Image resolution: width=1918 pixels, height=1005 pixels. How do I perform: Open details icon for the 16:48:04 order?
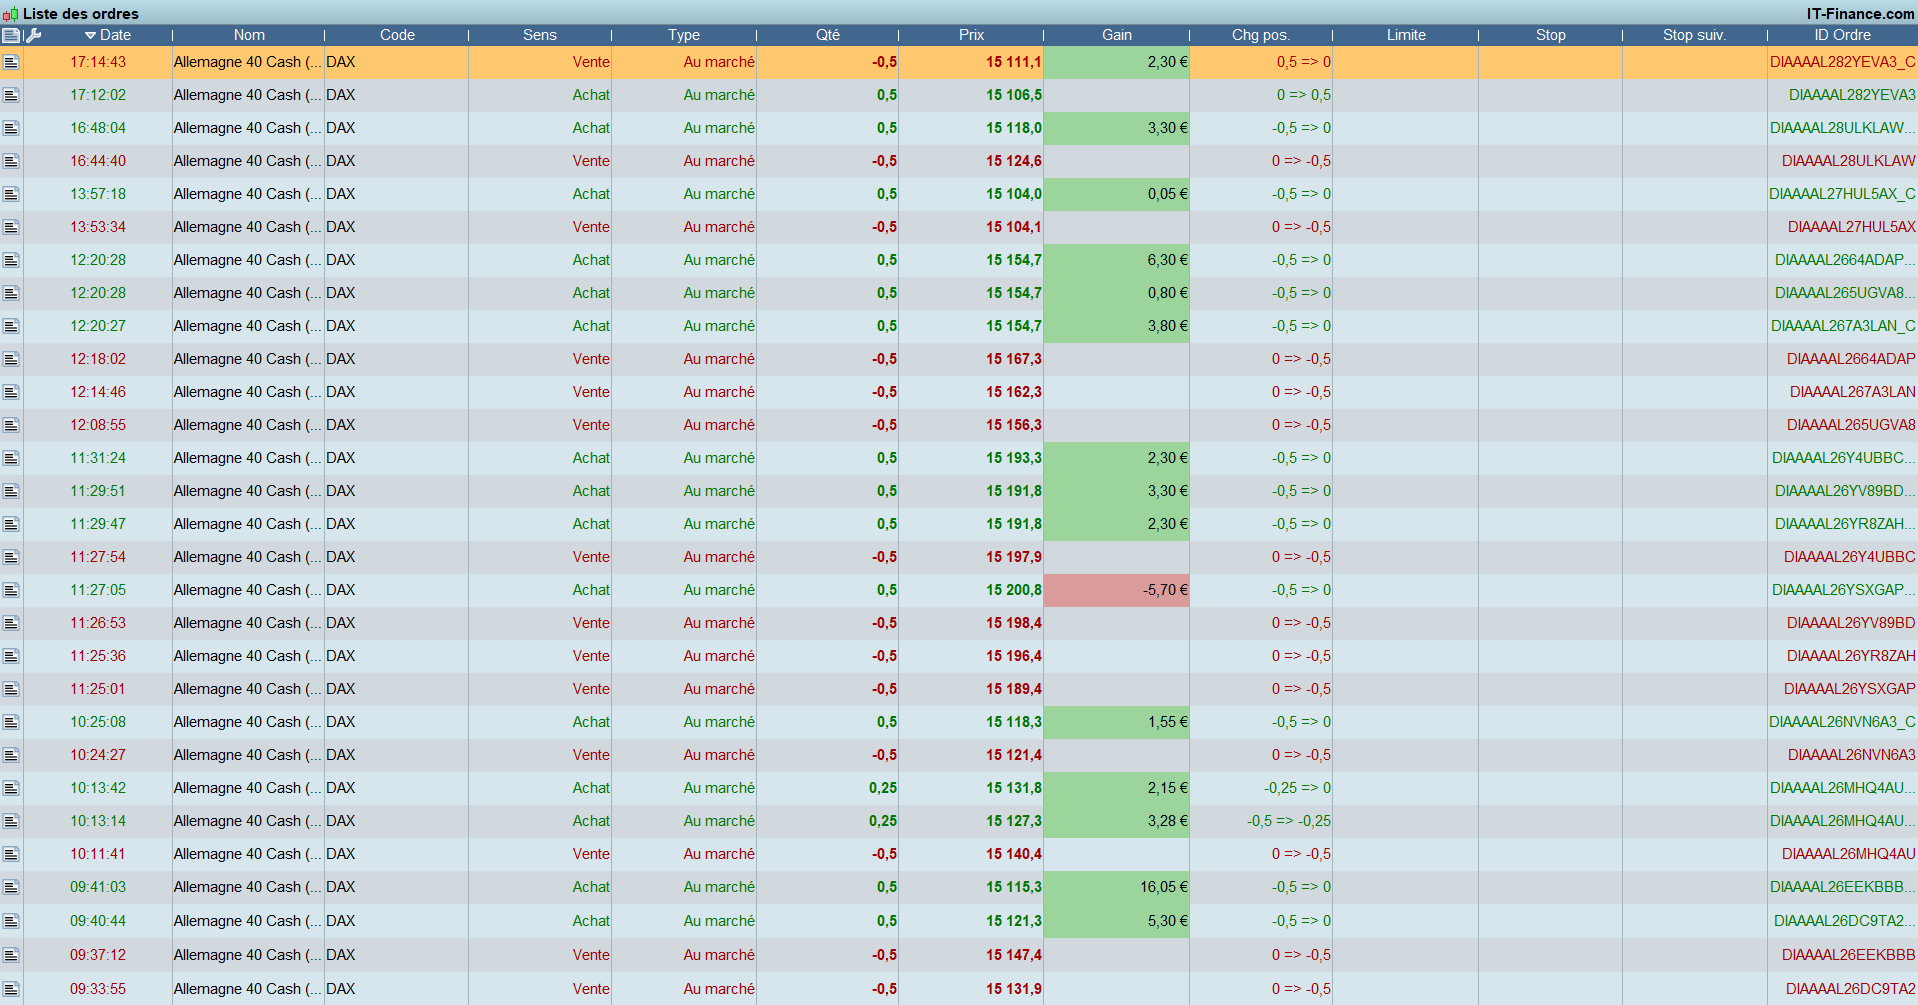pos(11,128)
